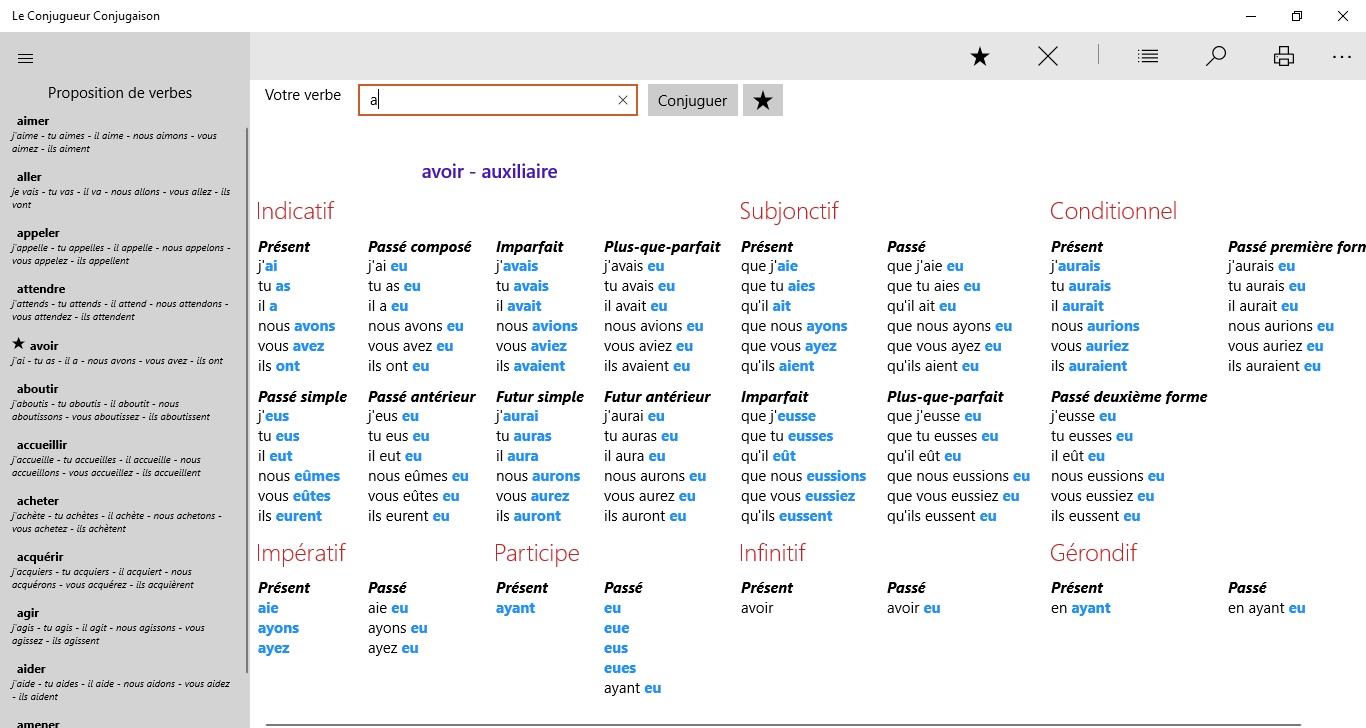Viewport: 1366px width, 728px height.
Task: Click the sidebar vertical scrollbar
Action: [x=247, y=400]
